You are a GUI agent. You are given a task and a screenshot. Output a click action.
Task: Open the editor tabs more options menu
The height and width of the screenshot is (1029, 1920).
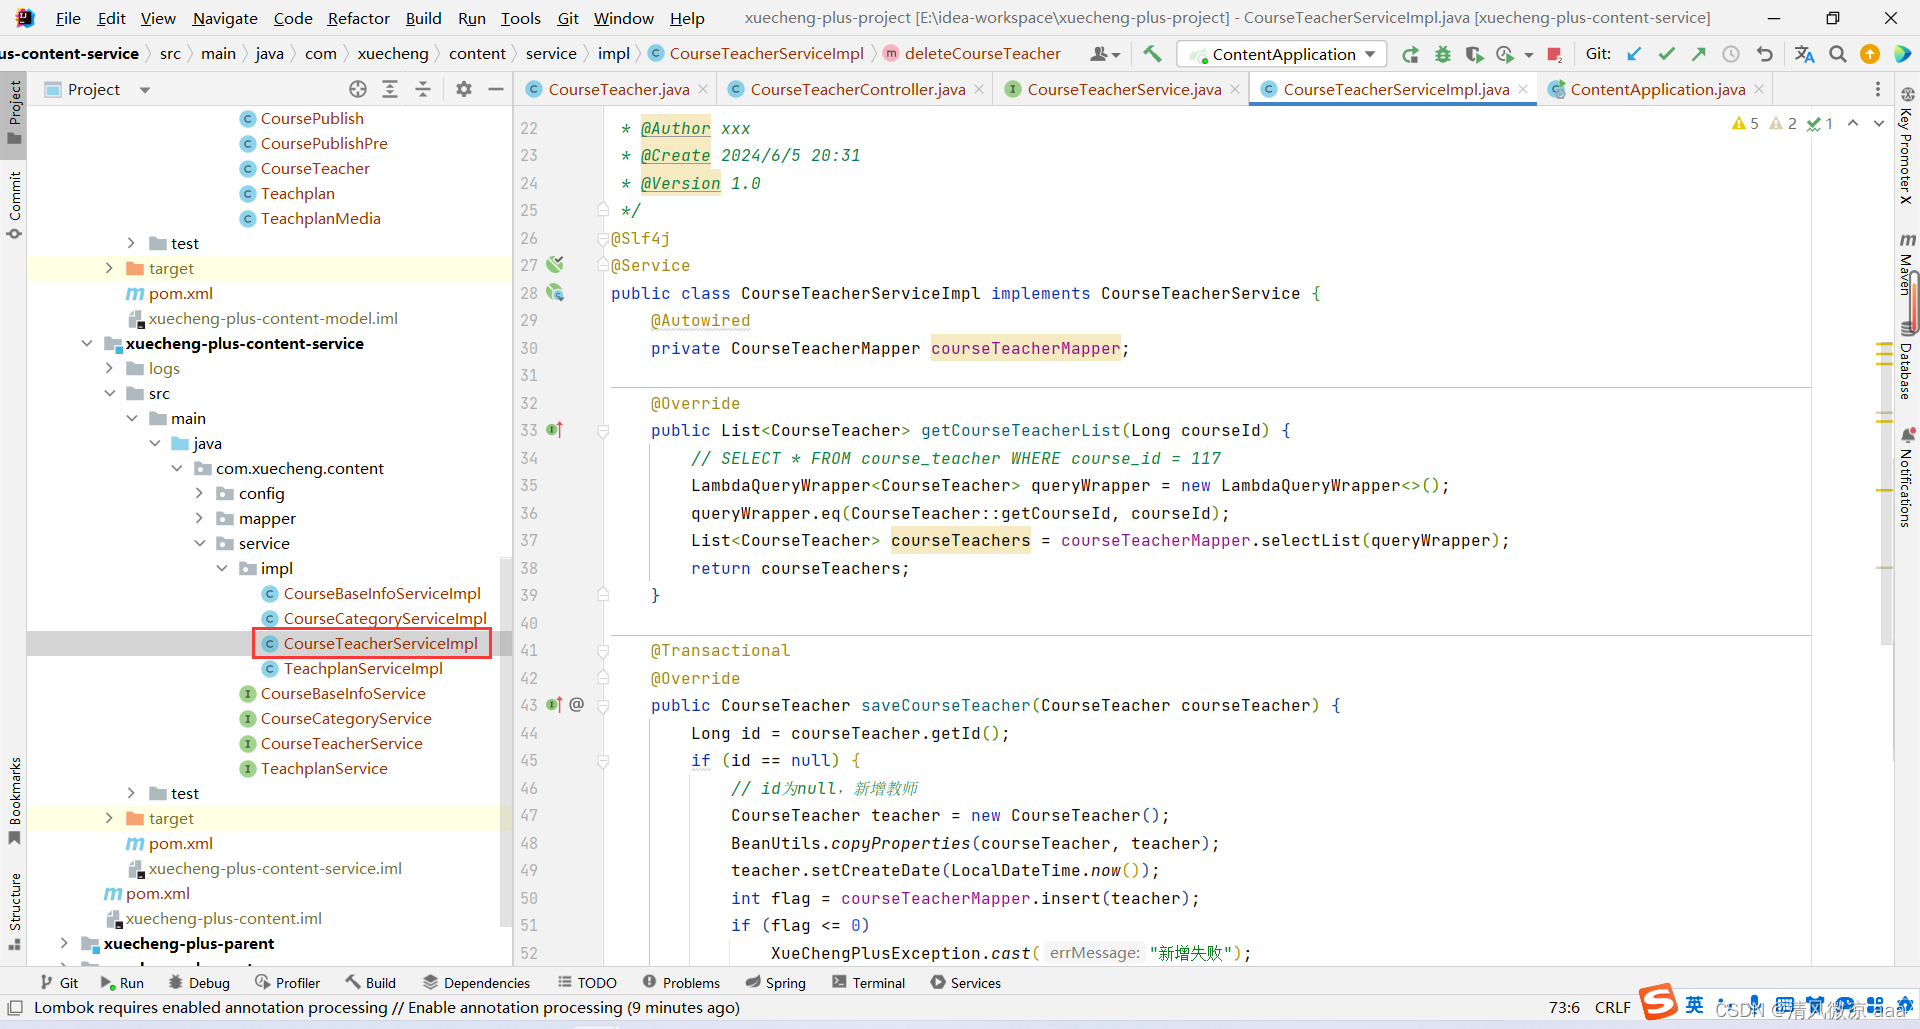1877,89
